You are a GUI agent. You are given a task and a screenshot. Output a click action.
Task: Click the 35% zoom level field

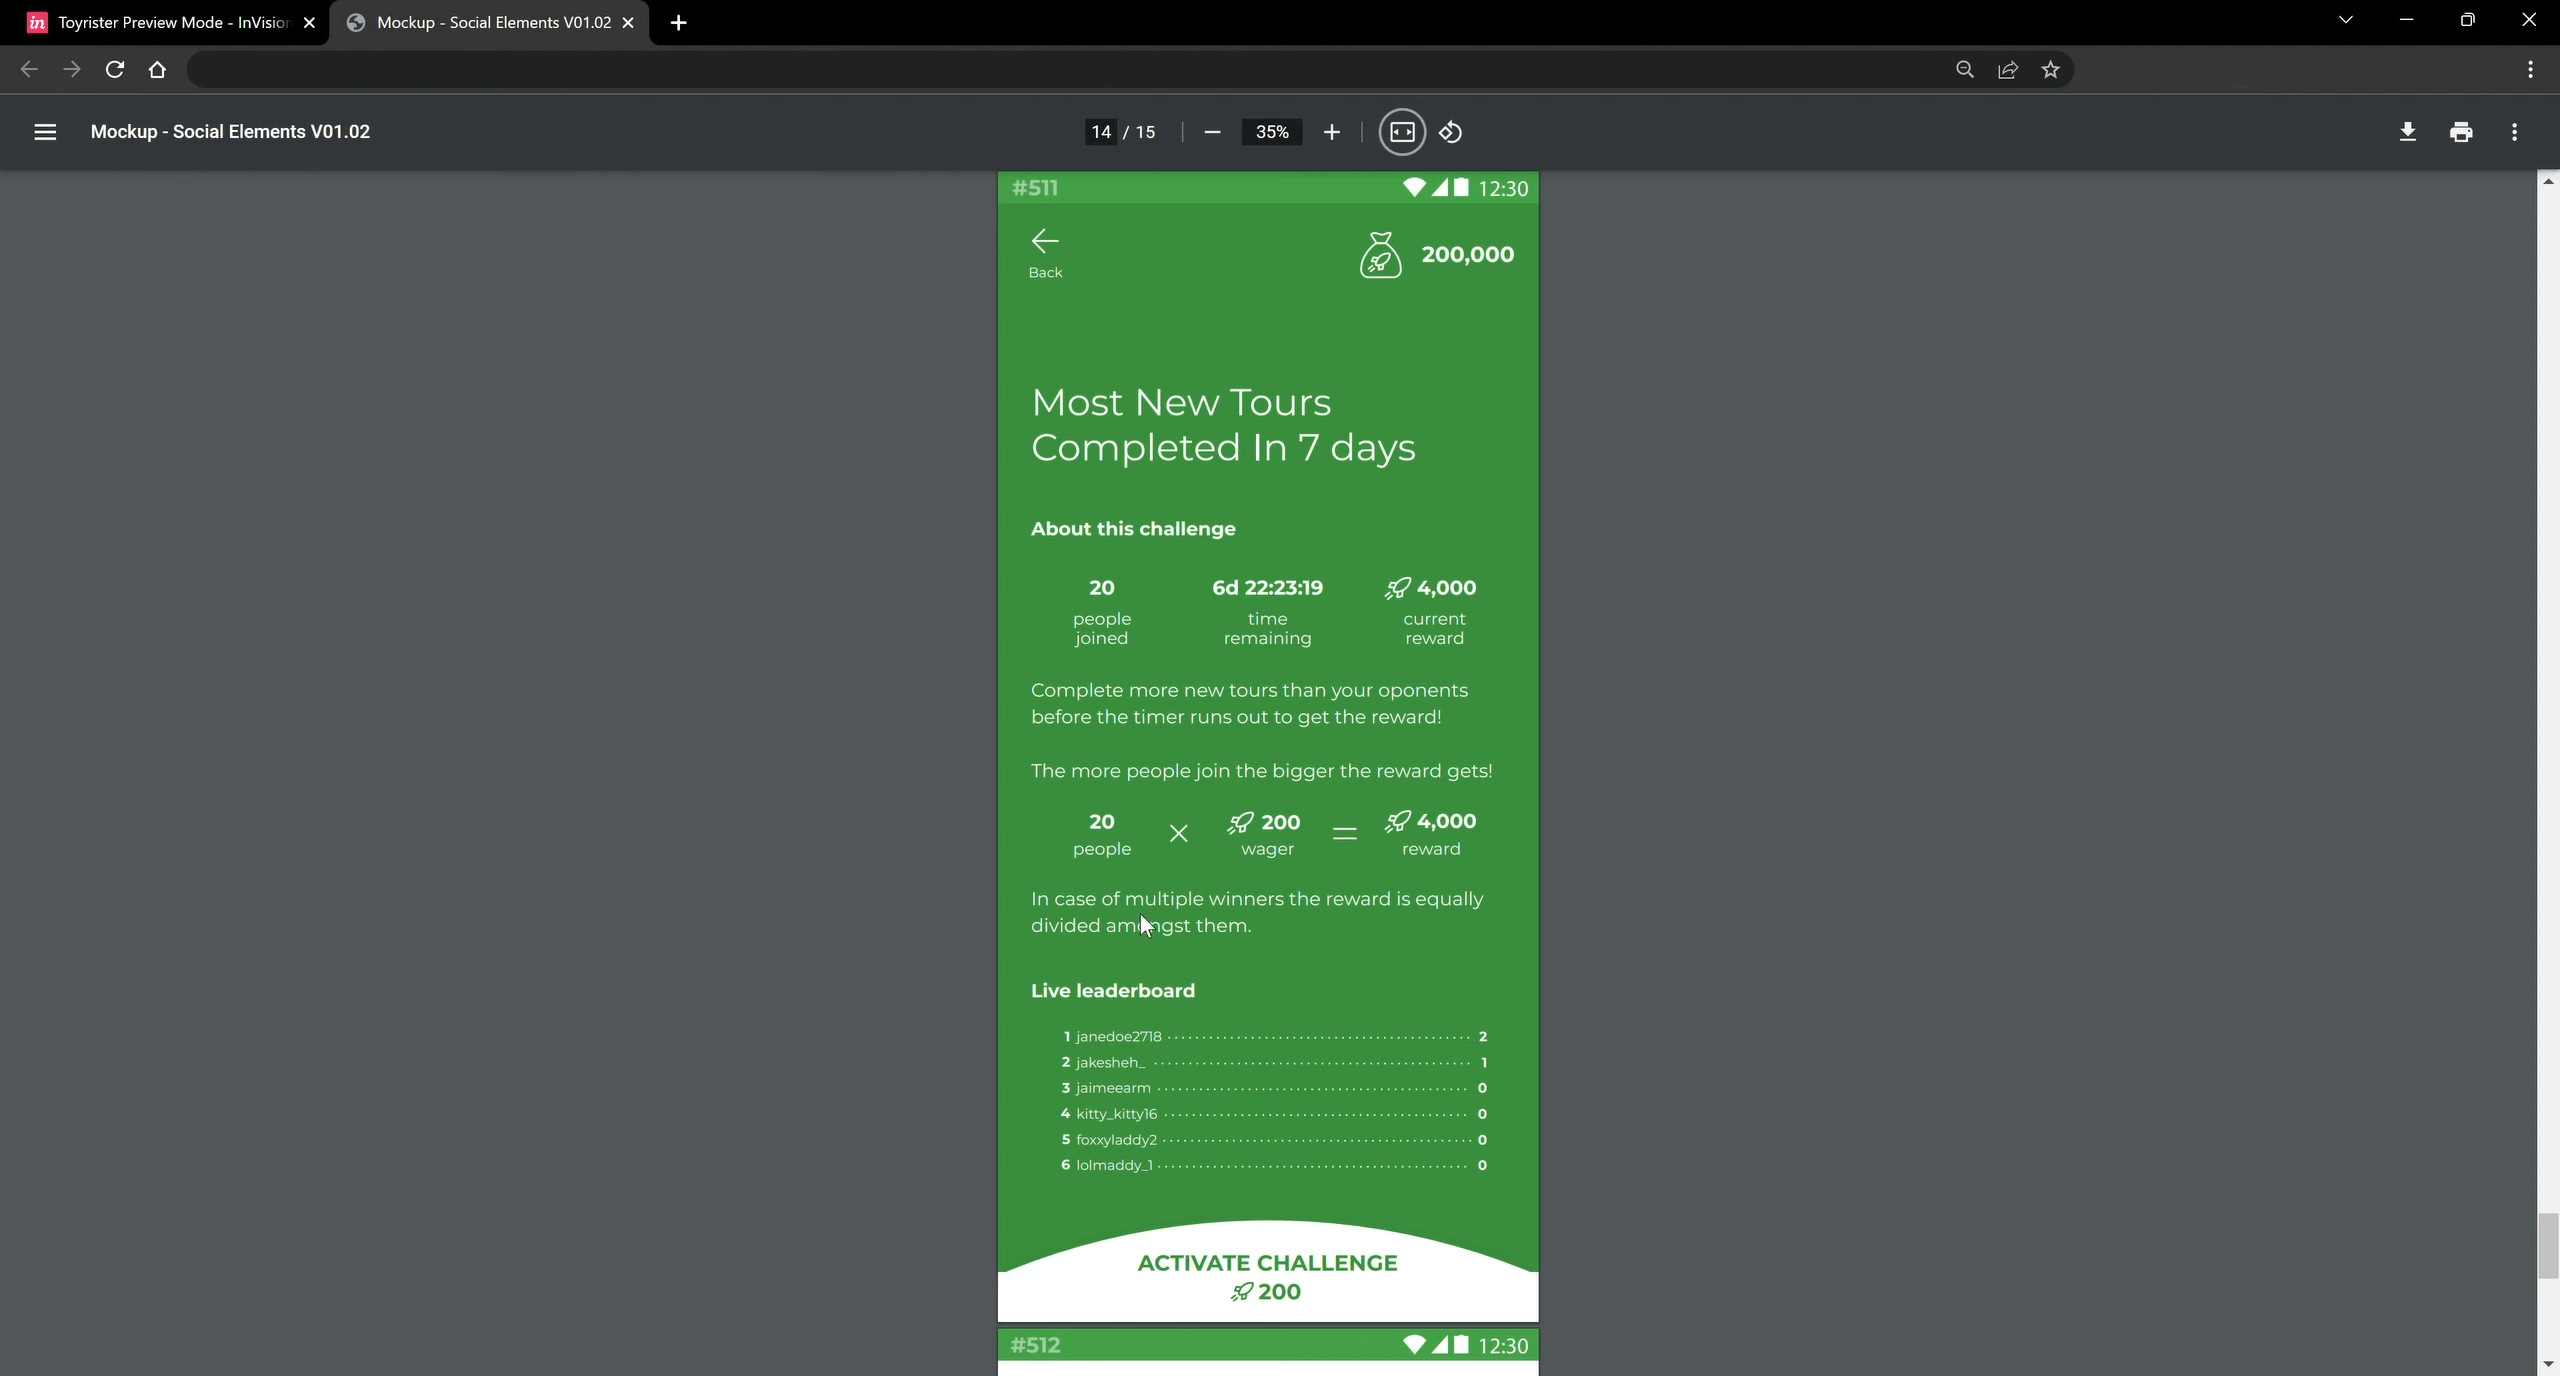point(1272,132)
